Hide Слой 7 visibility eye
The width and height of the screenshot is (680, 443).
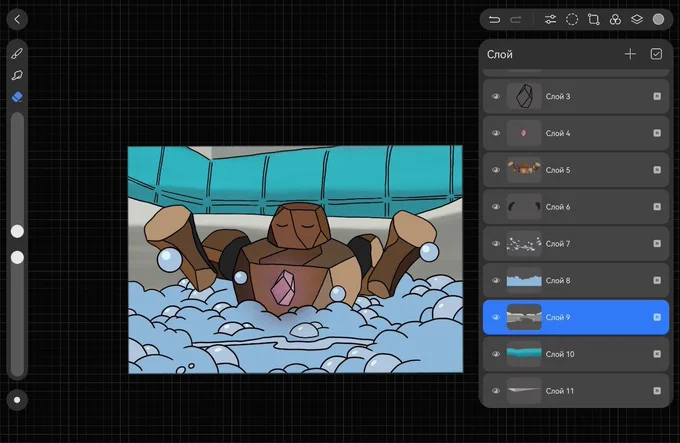coord(496,244)
